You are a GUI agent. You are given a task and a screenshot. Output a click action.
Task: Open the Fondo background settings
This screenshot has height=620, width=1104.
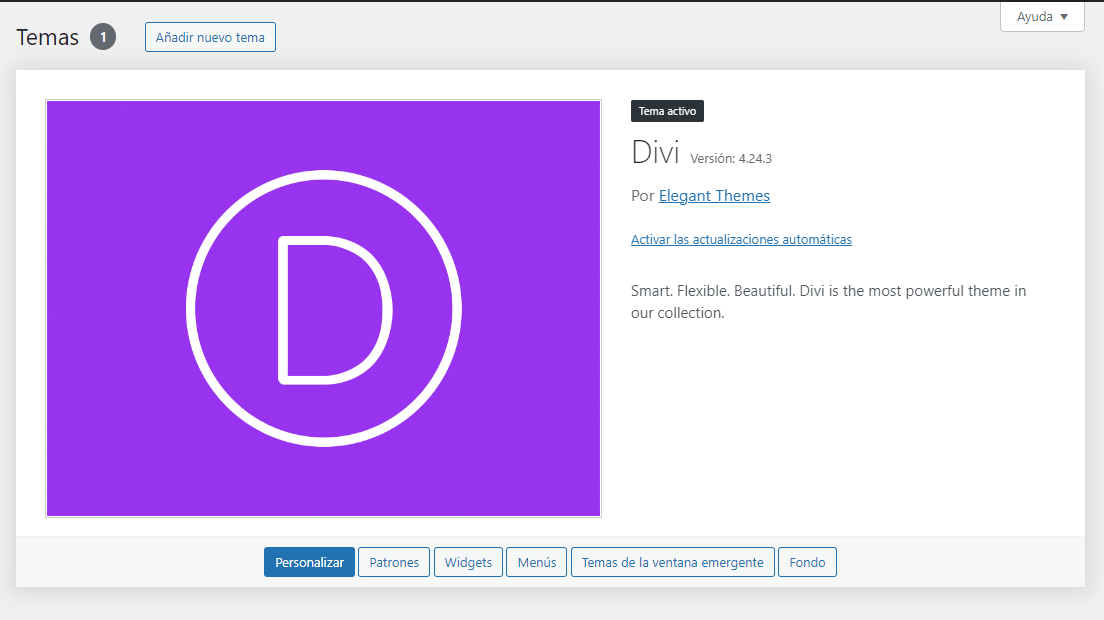tap(807, 562)
